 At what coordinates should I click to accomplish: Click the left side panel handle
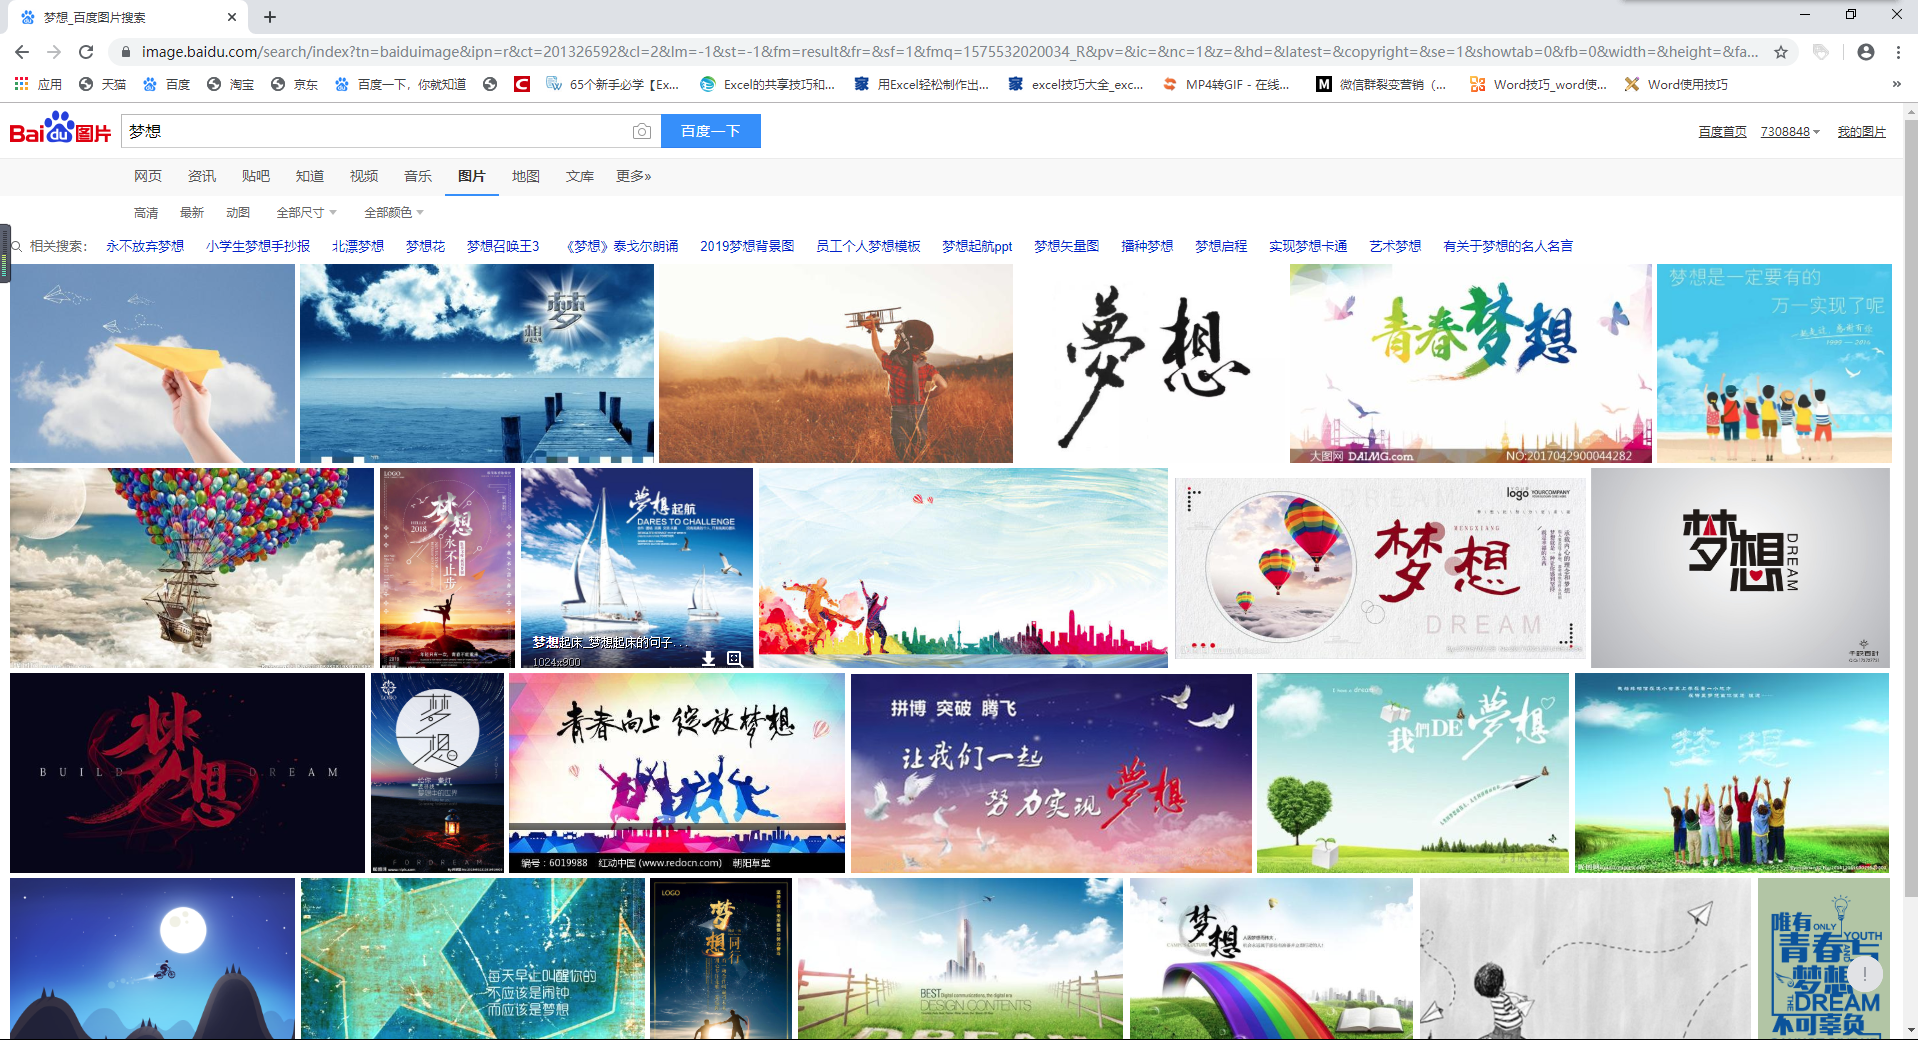point(5,253)
